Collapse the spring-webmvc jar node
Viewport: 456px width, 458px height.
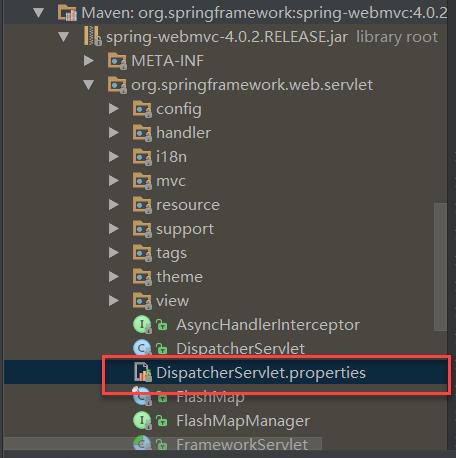pyautogui.click(x=63, y=37)
